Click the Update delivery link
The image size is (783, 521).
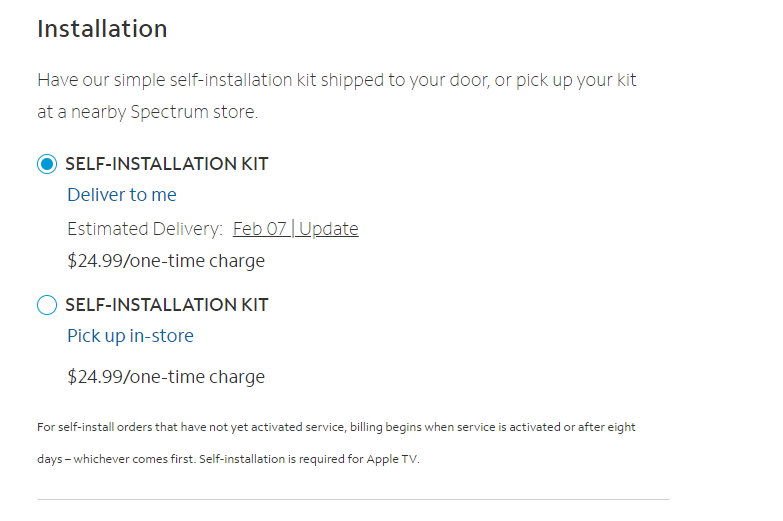328,229
